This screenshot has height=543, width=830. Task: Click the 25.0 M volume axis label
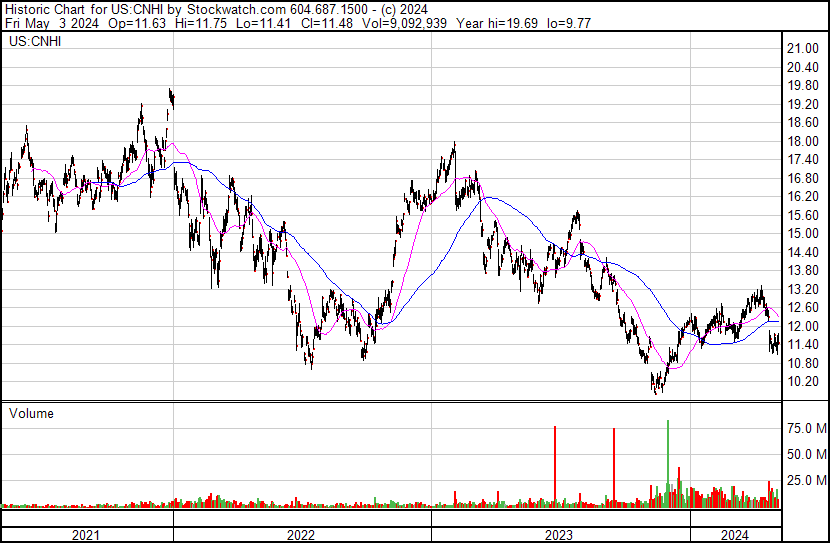click(x=806, y=480)
